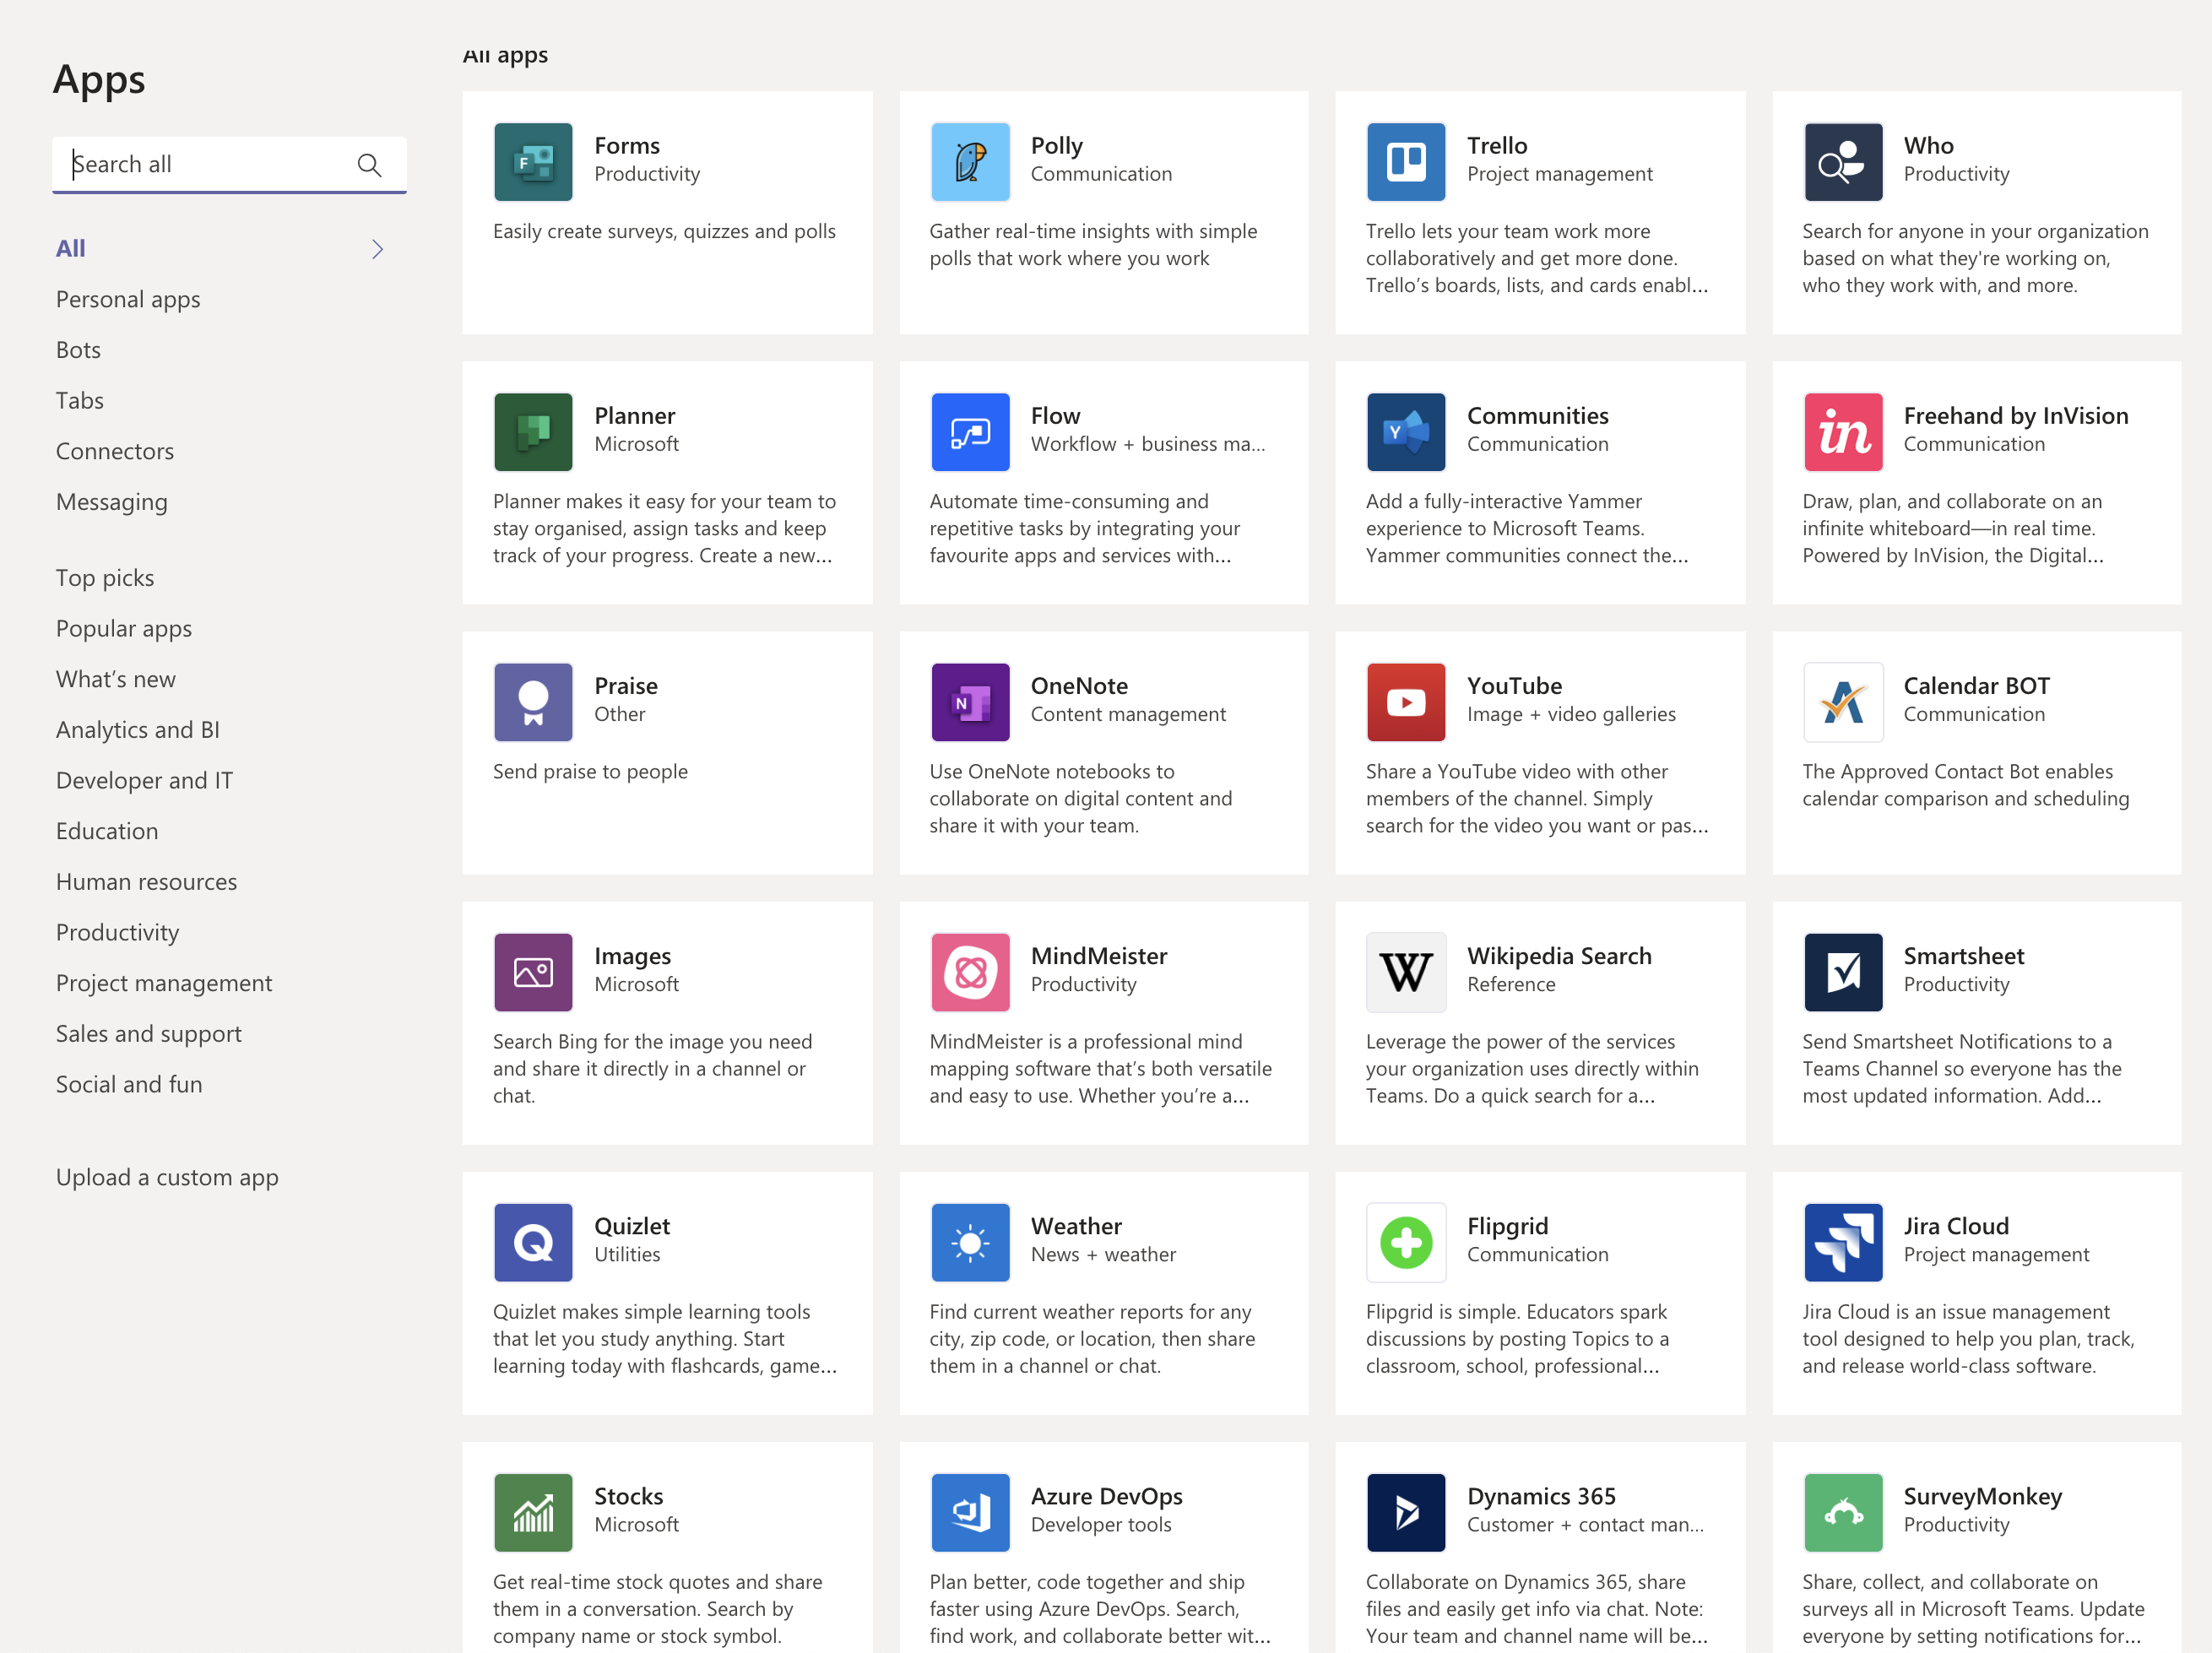Focus the Search all field

pyautogui.click(x=229, y=165)
